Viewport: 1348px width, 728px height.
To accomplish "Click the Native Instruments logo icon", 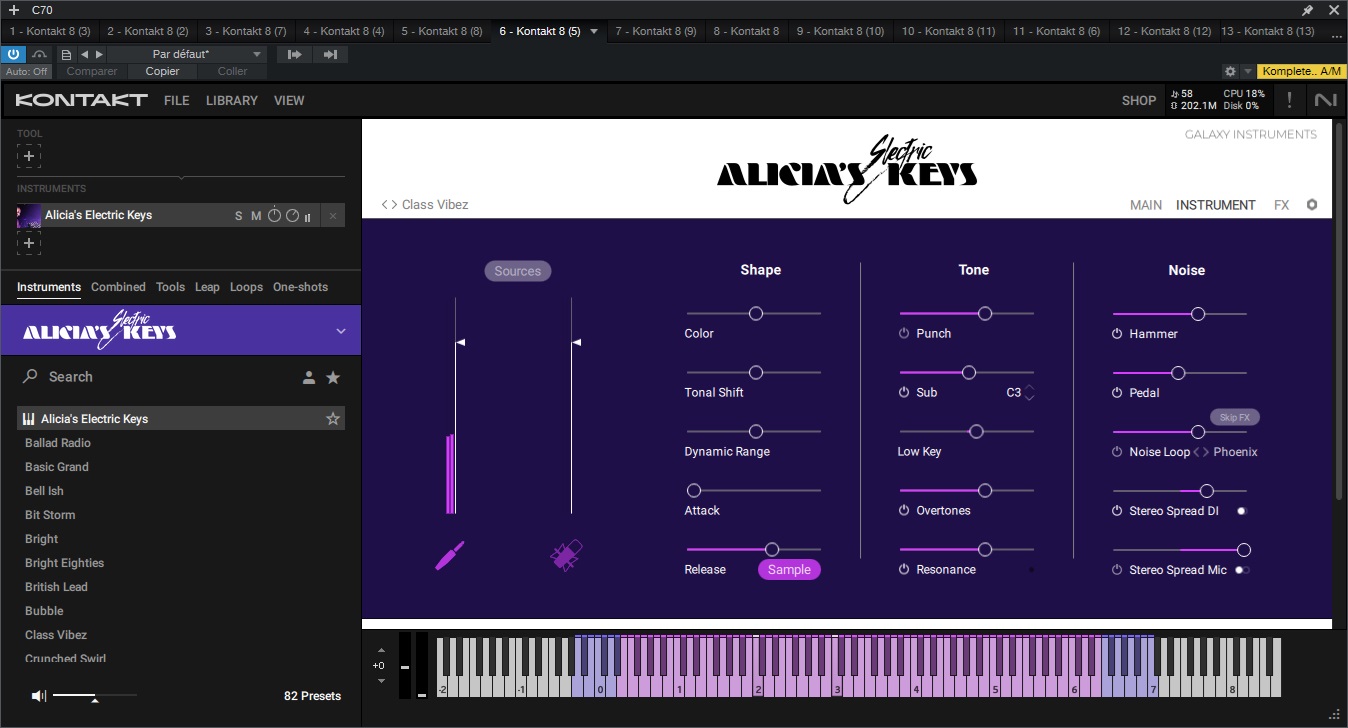I will coord(1325,100).
